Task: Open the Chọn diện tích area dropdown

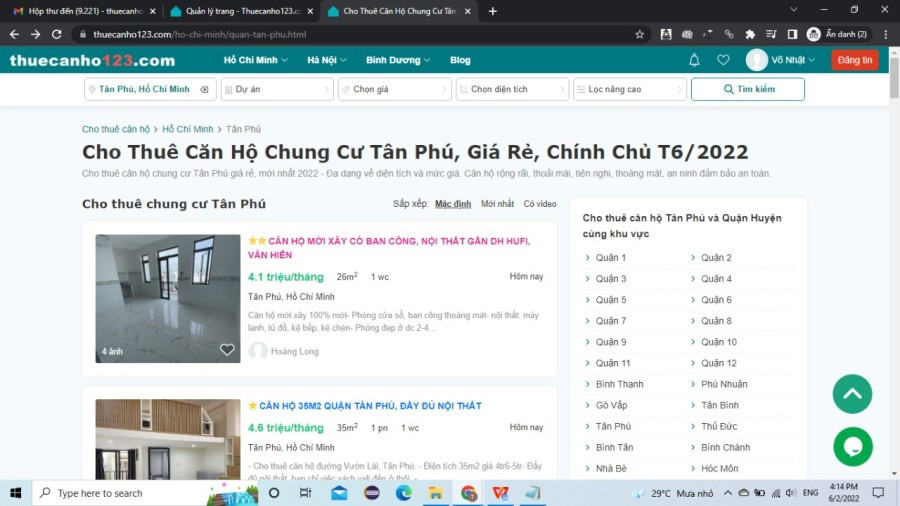Action: [x=512, y=89]
